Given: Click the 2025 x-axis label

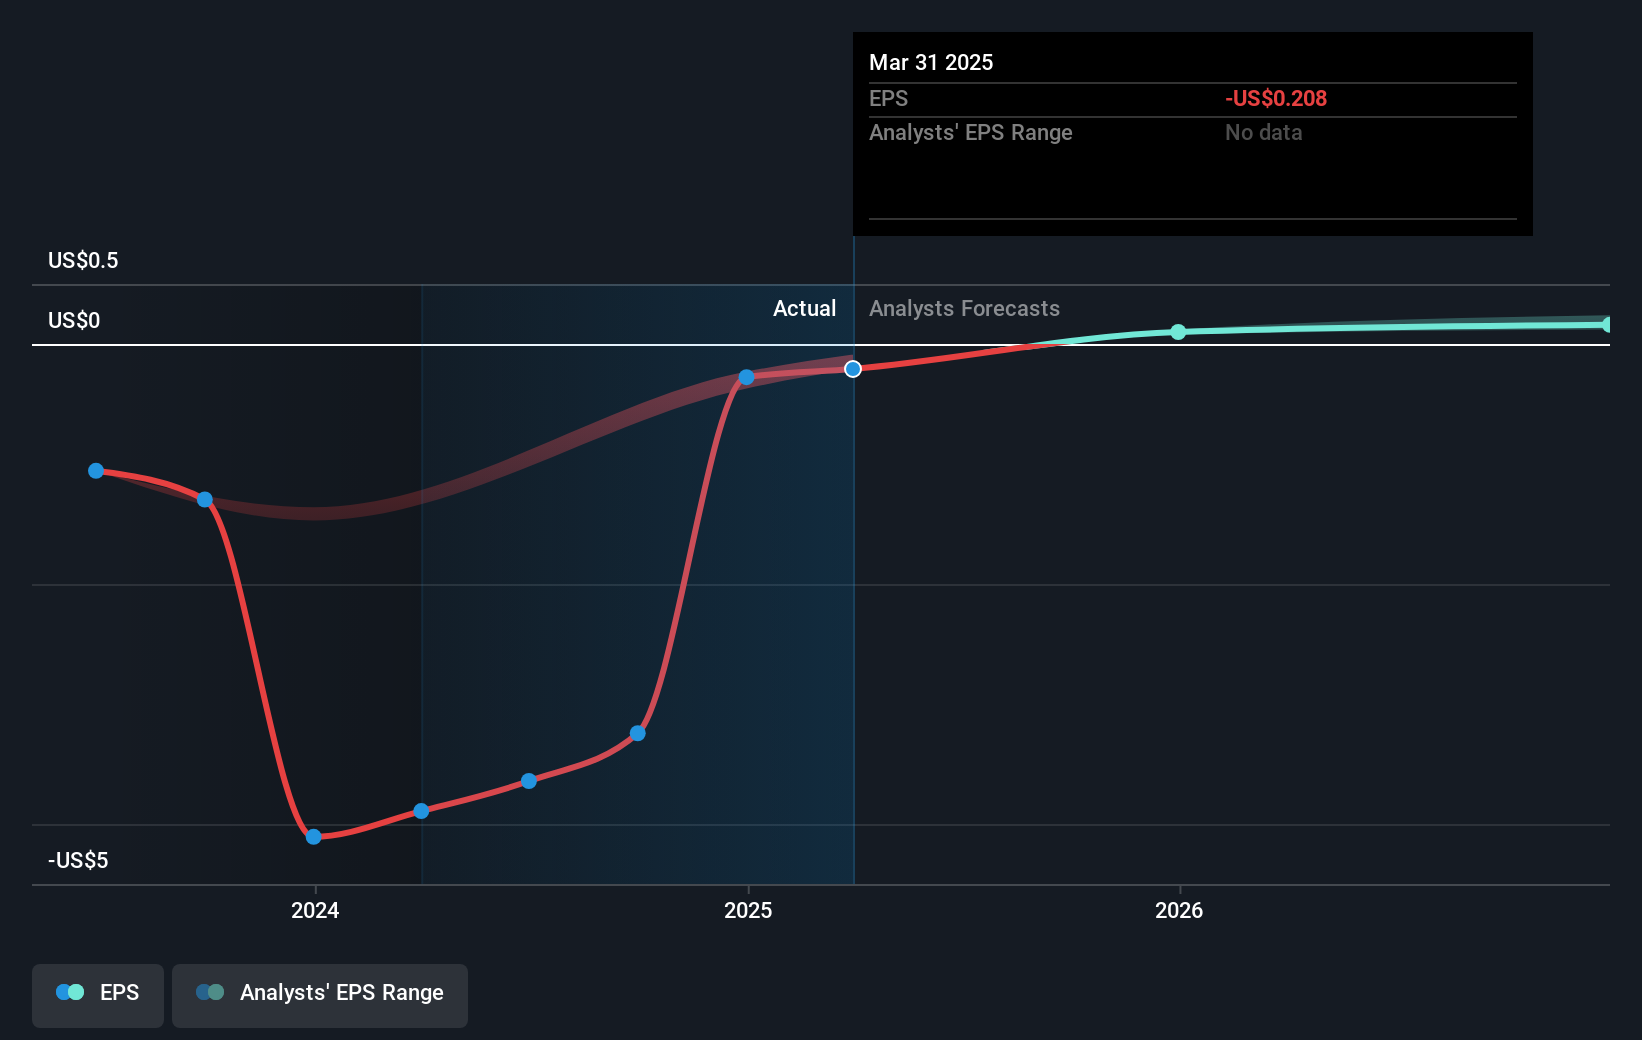Looking at the screenshot, I should click(x=748, y=910).
